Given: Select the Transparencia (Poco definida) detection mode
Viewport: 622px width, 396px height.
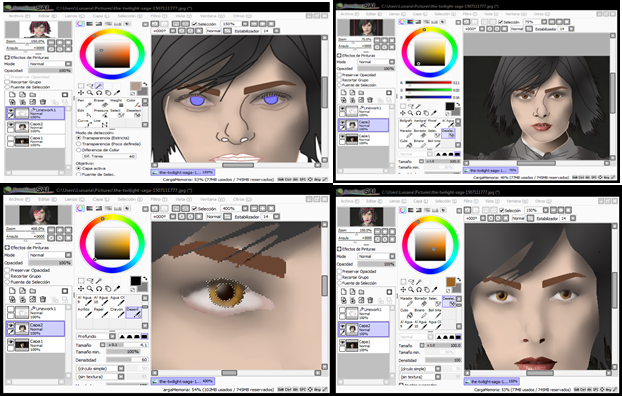Looking at the screenshot, I should (x=109, y=144).
